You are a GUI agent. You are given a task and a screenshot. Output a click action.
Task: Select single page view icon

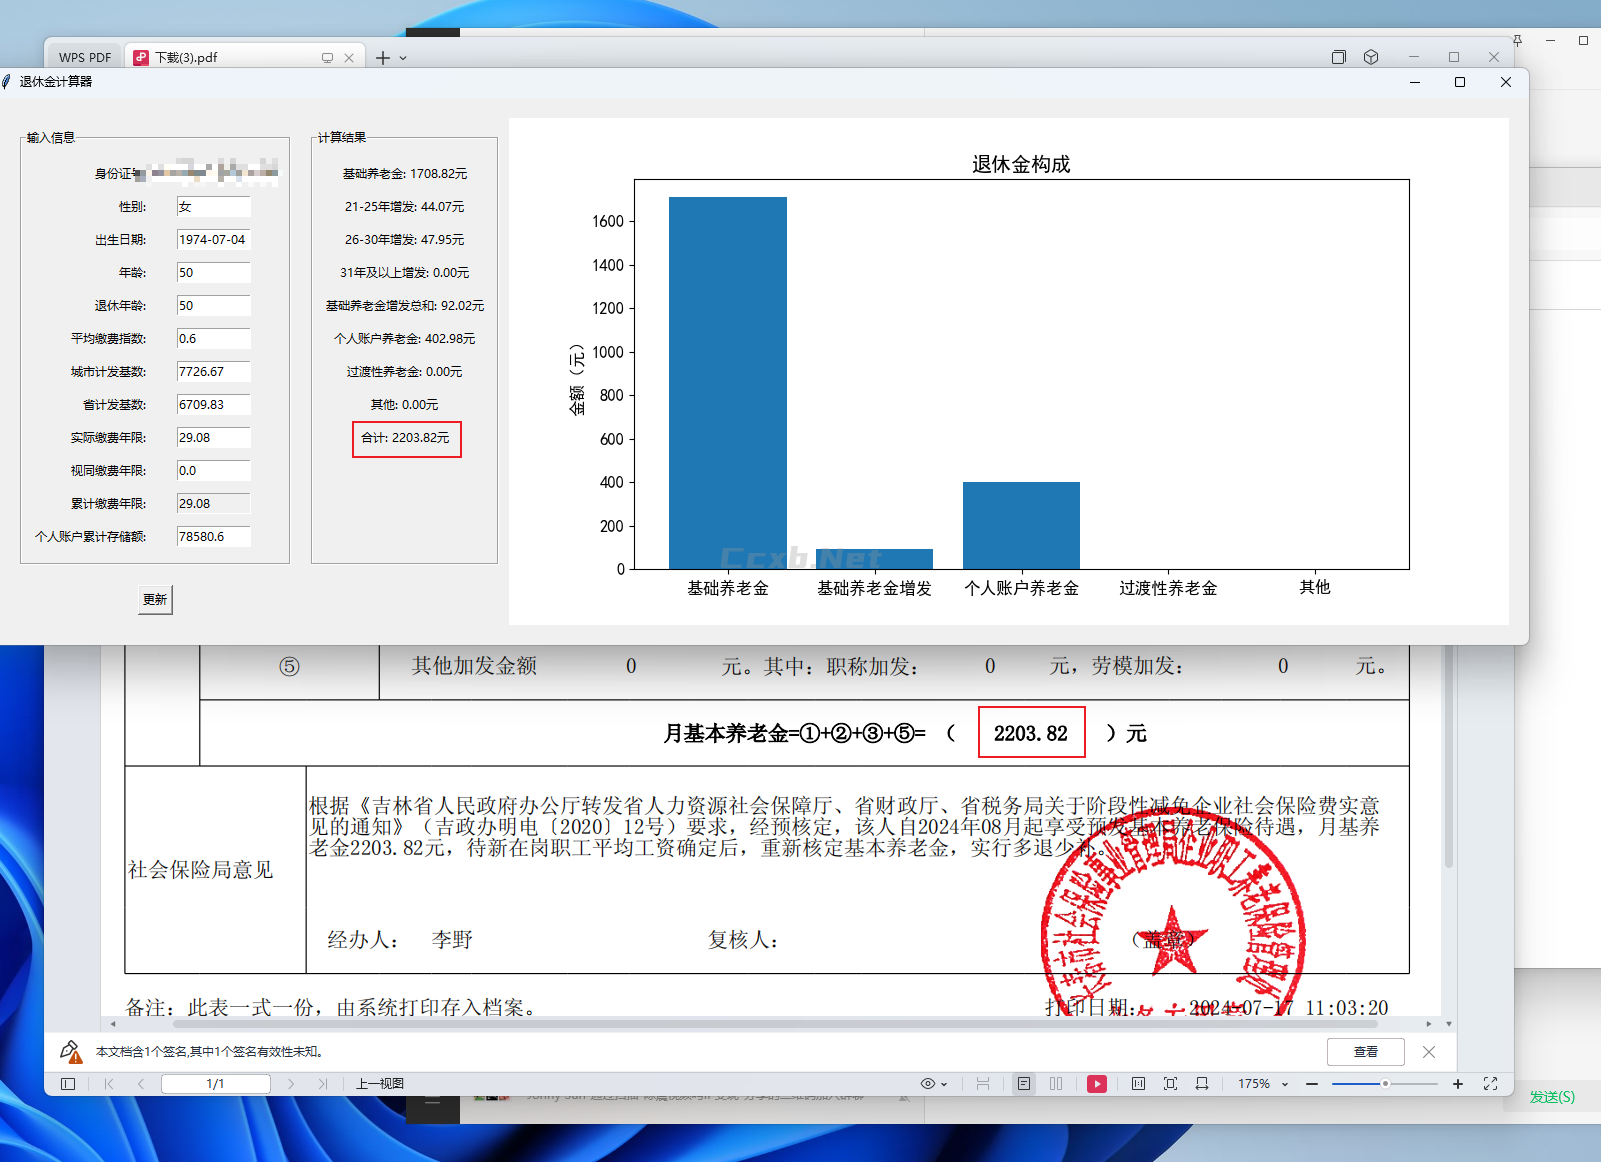[1024, 1084]
